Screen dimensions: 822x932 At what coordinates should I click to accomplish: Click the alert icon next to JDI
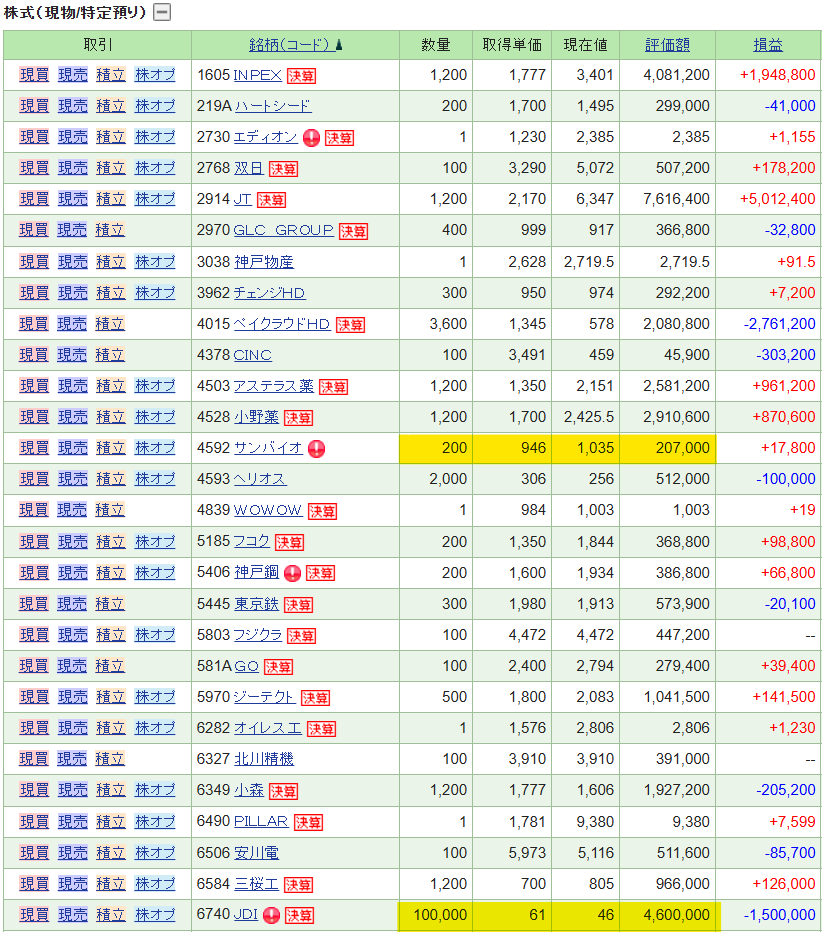tap(272, 915)
